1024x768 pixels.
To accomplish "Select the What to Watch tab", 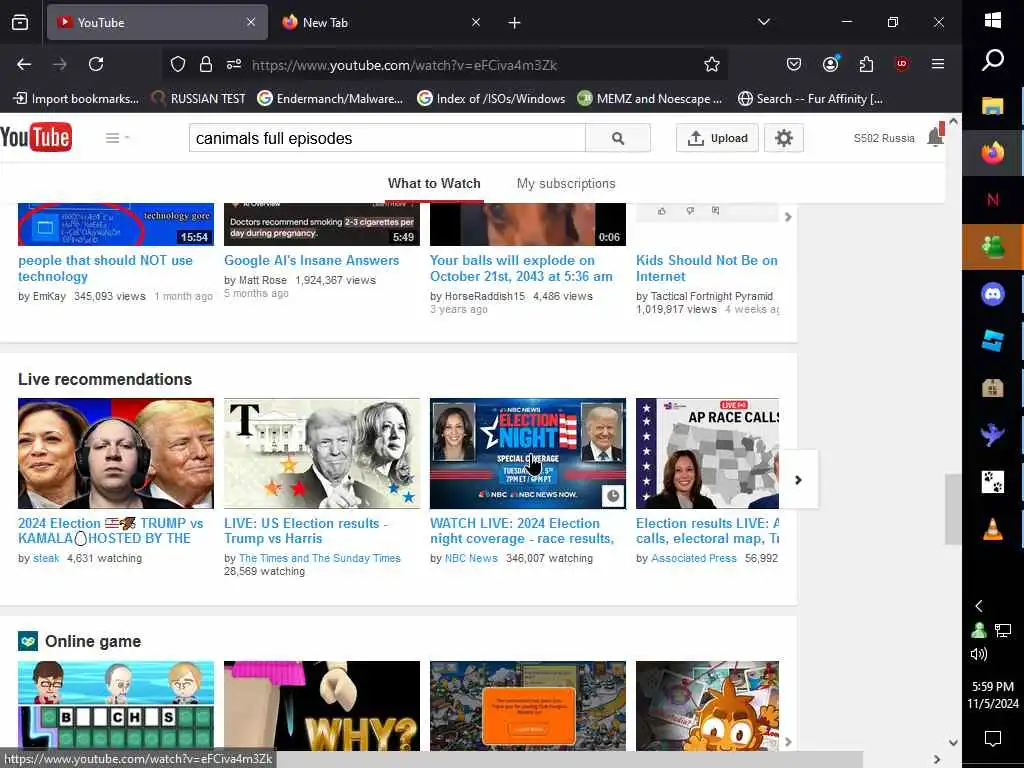I will (434, 184).
